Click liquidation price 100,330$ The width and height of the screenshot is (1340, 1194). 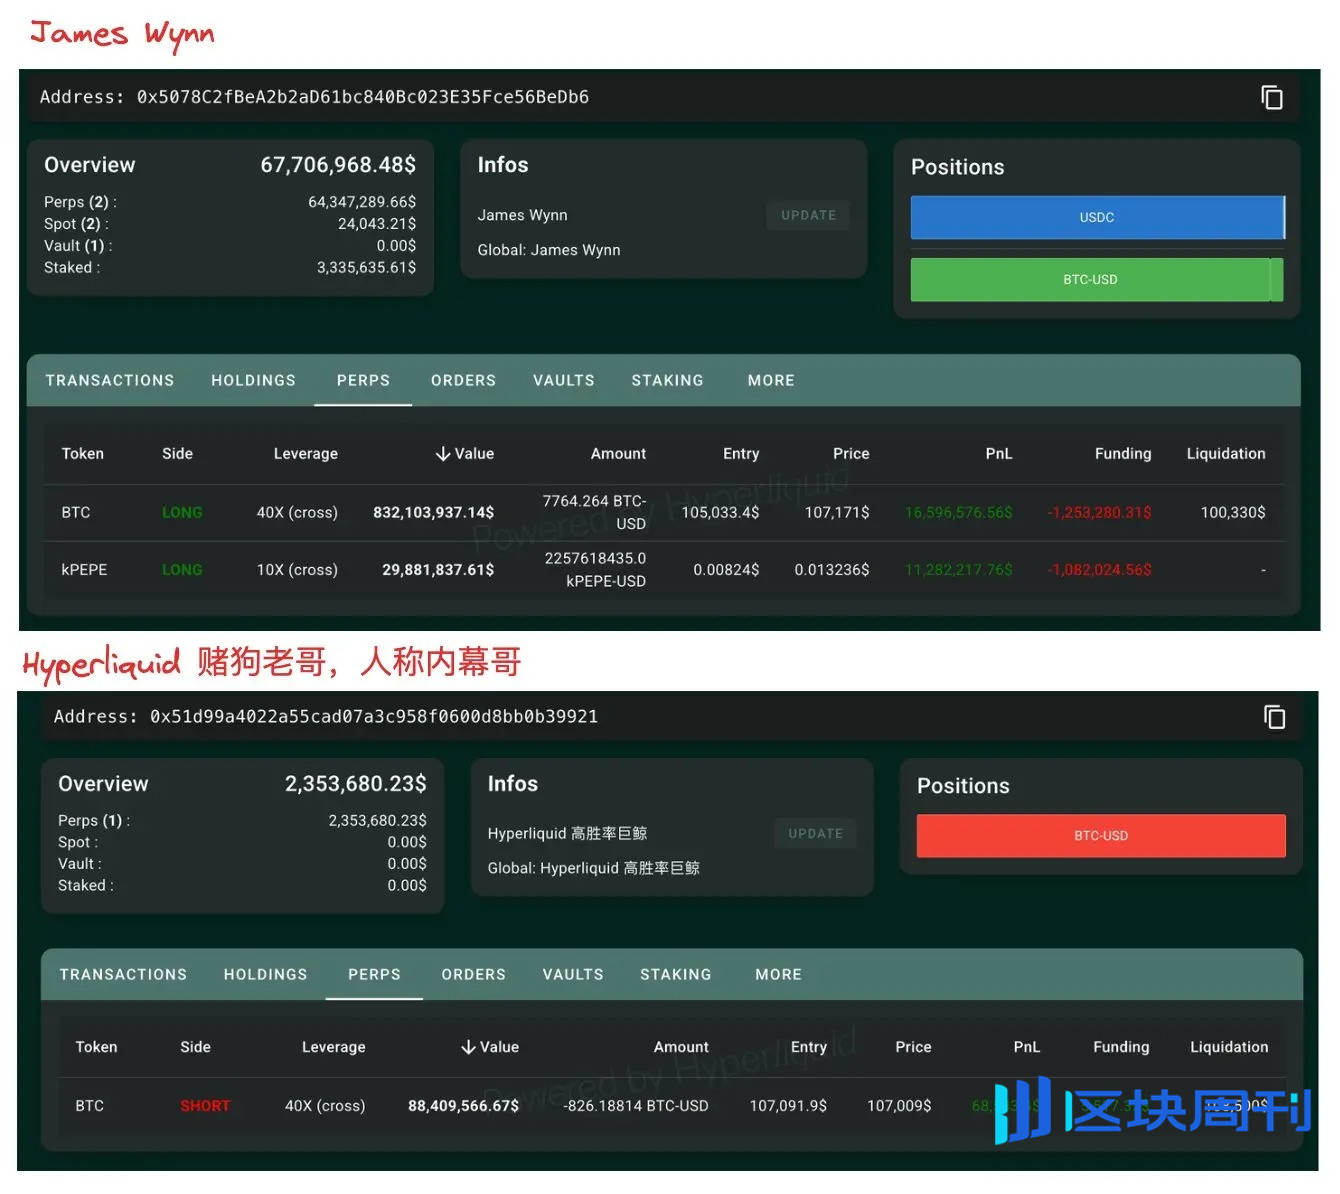(1233, 513)
